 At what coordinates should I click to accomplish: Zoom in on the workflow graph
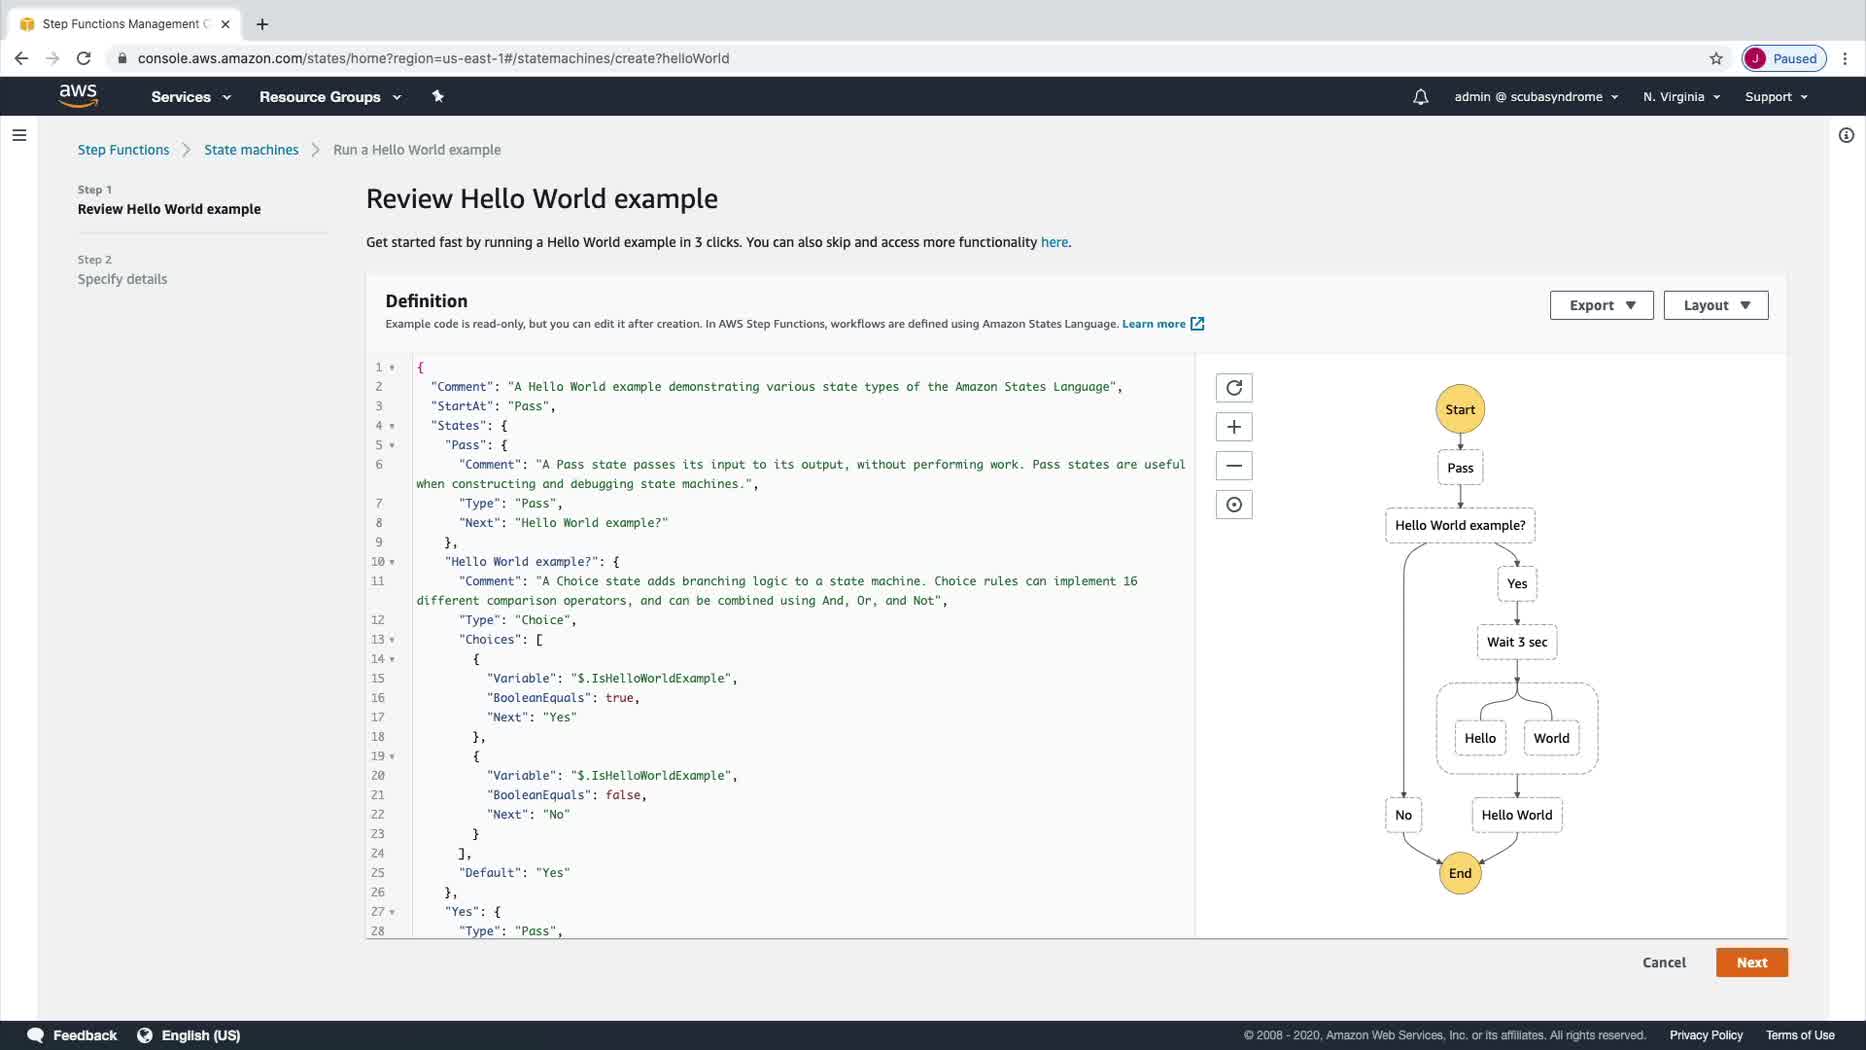[x=1234, y=427]
